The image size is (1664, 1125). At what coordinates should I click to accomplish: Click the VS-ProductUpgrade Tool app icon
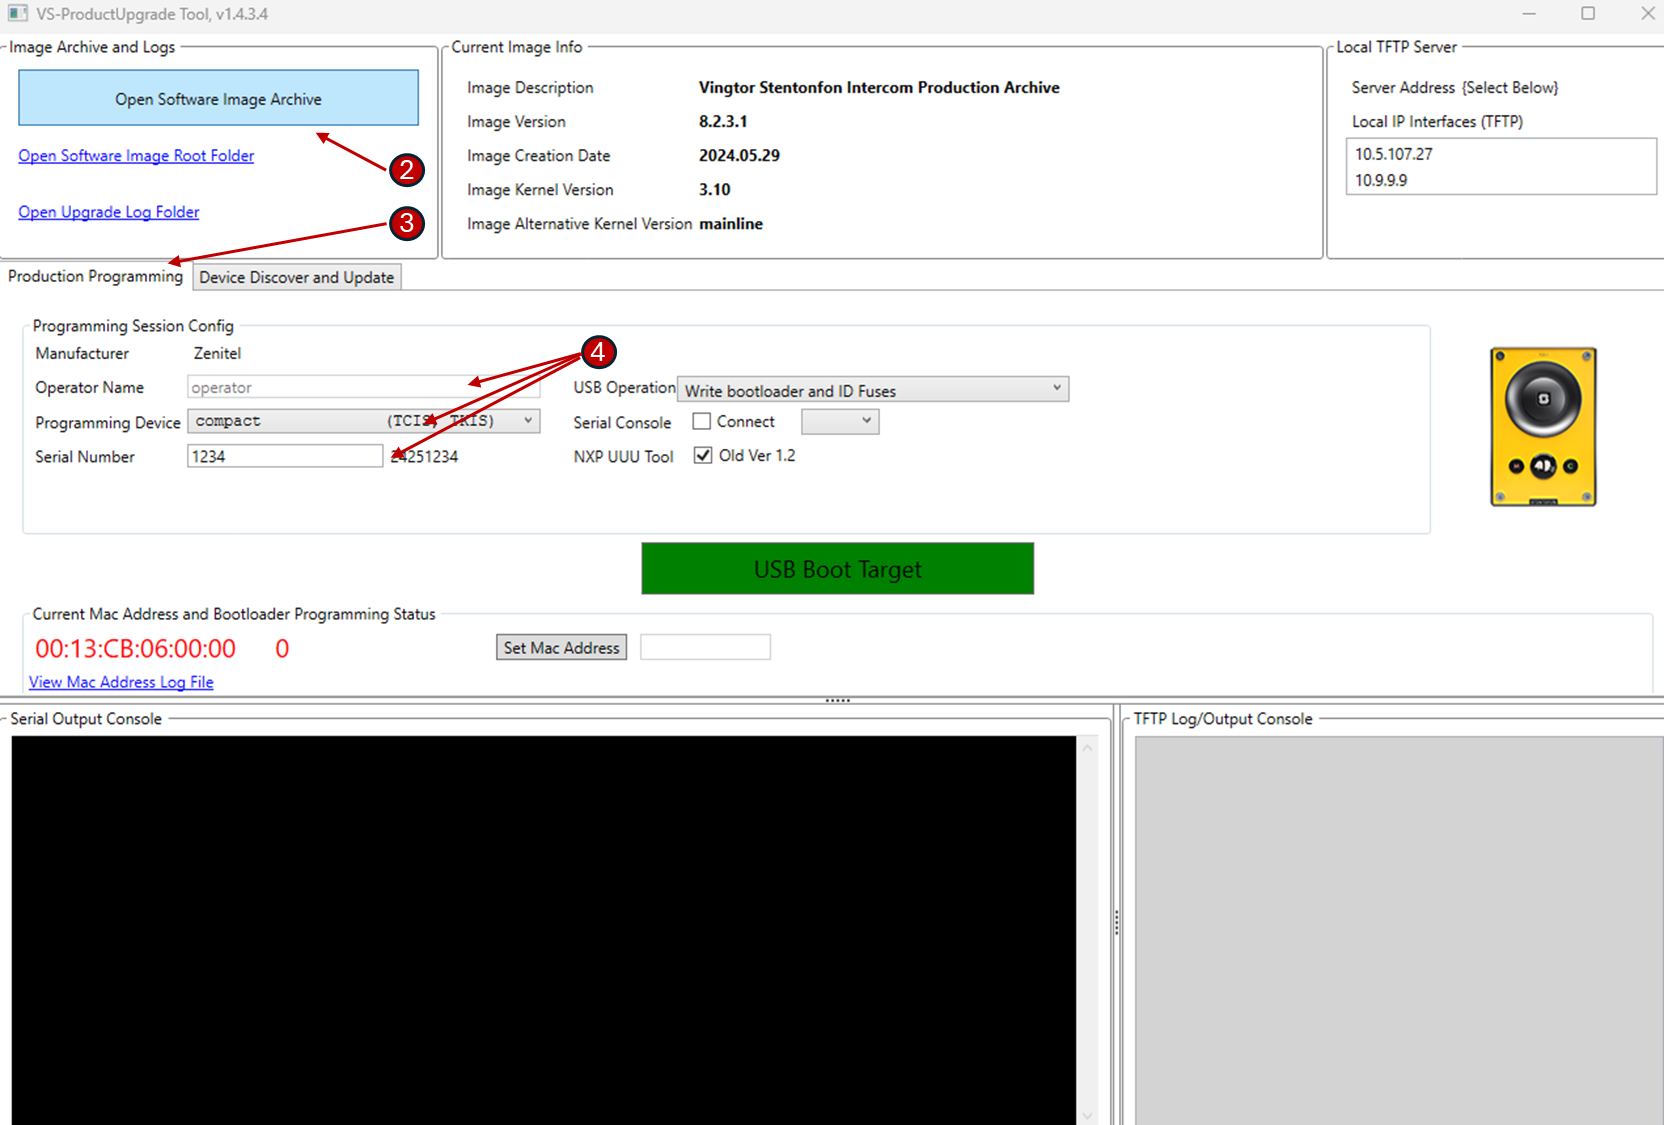click(18, 14)
